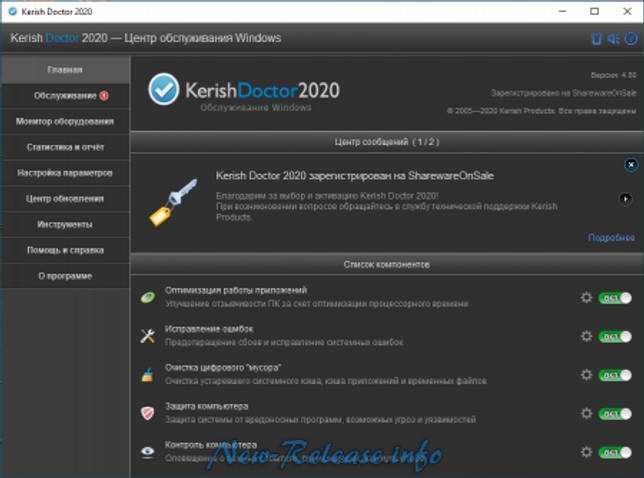Open Центр обновления section
The image size is (644, 478).
[x=65, y=199]
